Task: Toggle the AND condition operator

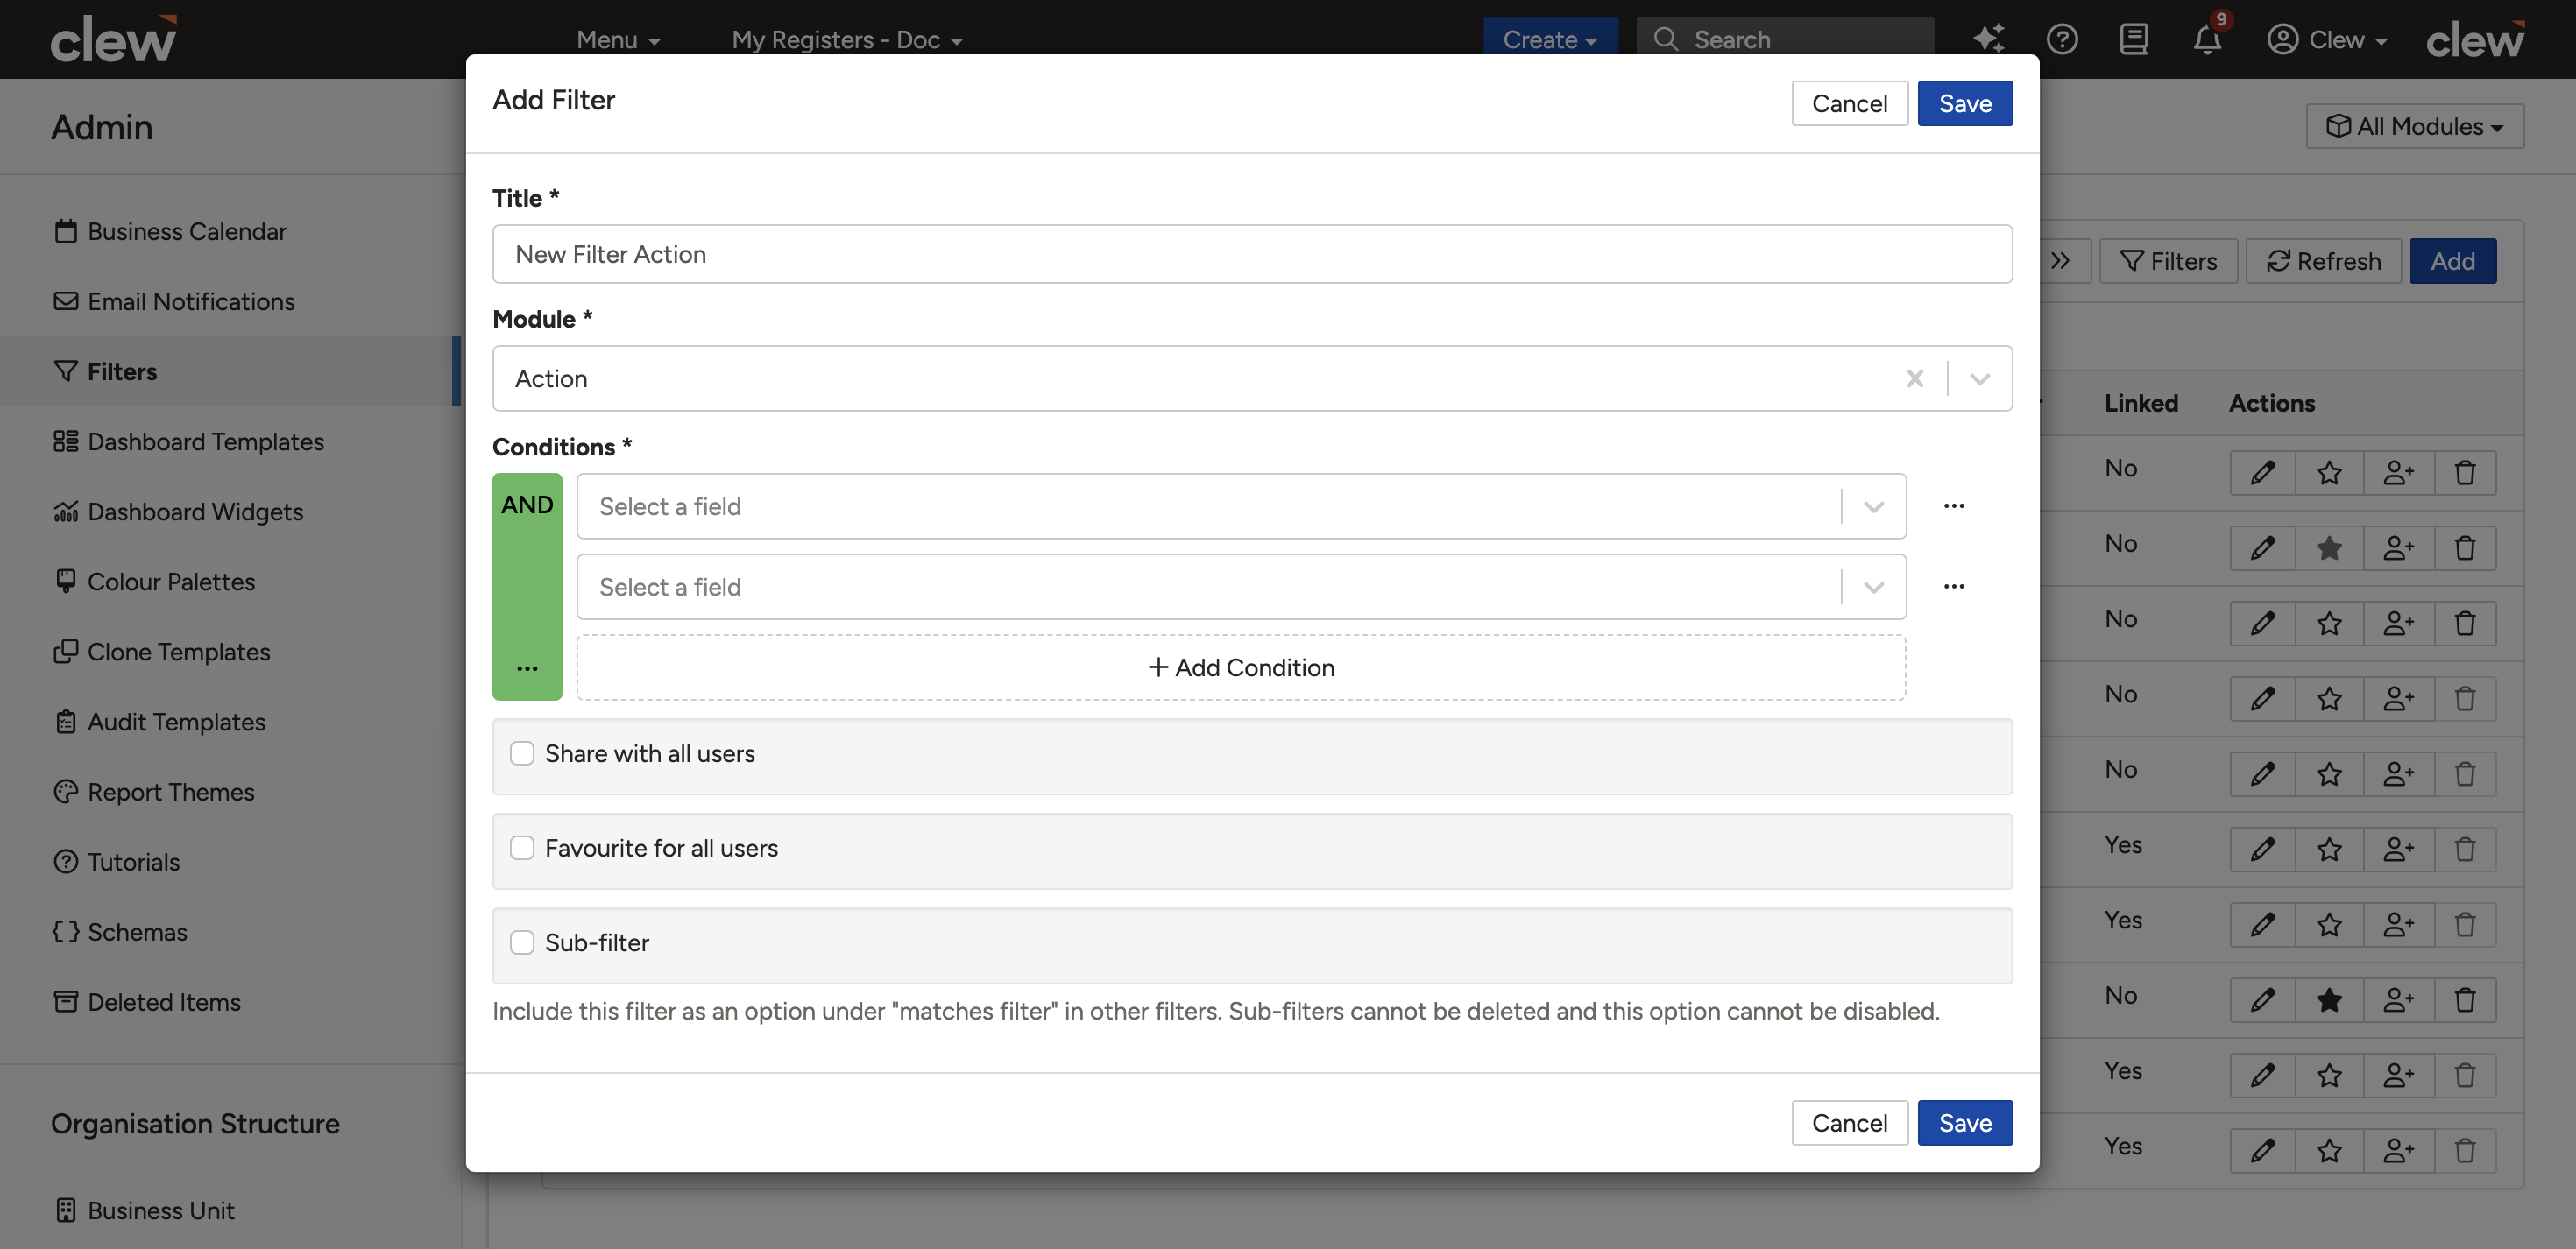Action: click(x=527, y=505)
